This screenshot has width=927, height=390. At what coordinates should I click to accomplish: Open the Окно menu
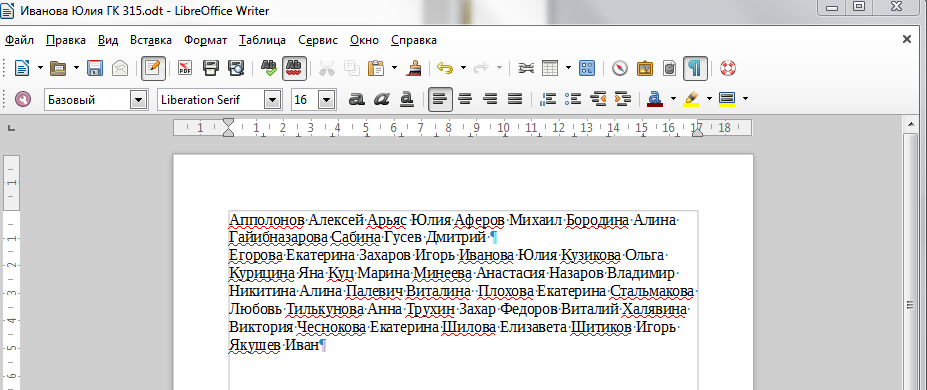pos(364,40)
